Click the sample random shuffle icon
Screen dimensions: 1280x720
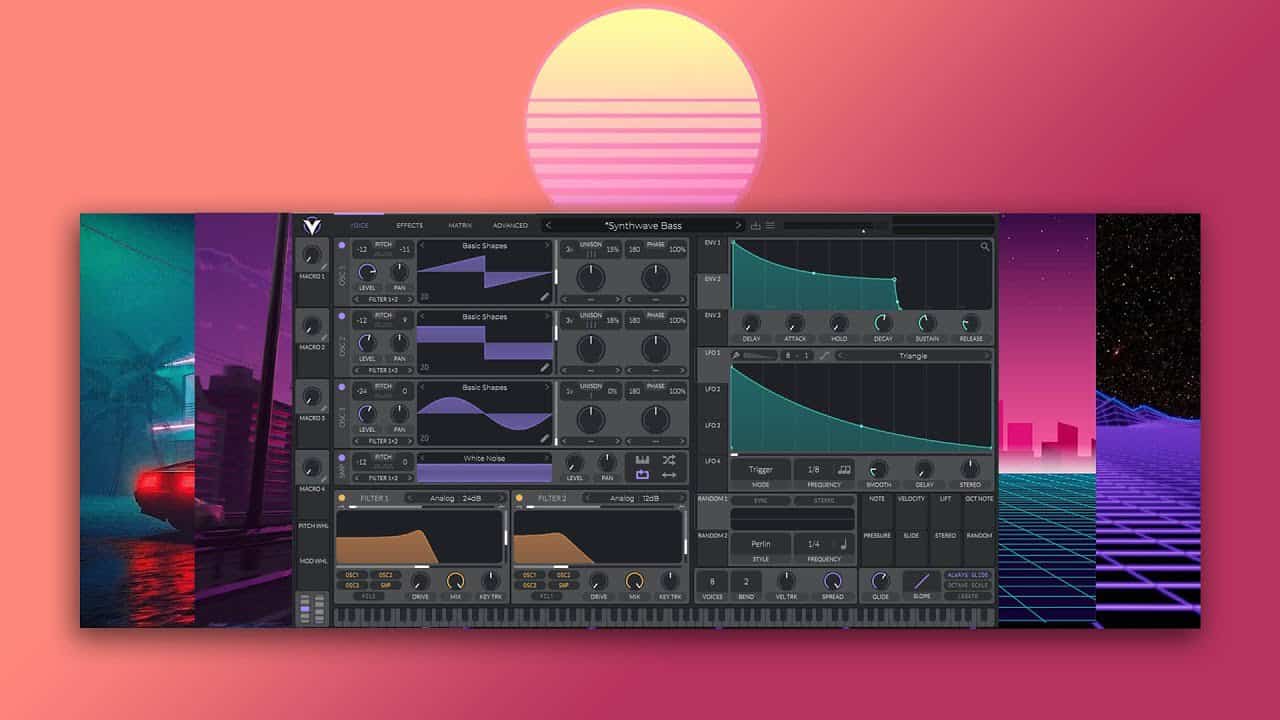point(669,459)
